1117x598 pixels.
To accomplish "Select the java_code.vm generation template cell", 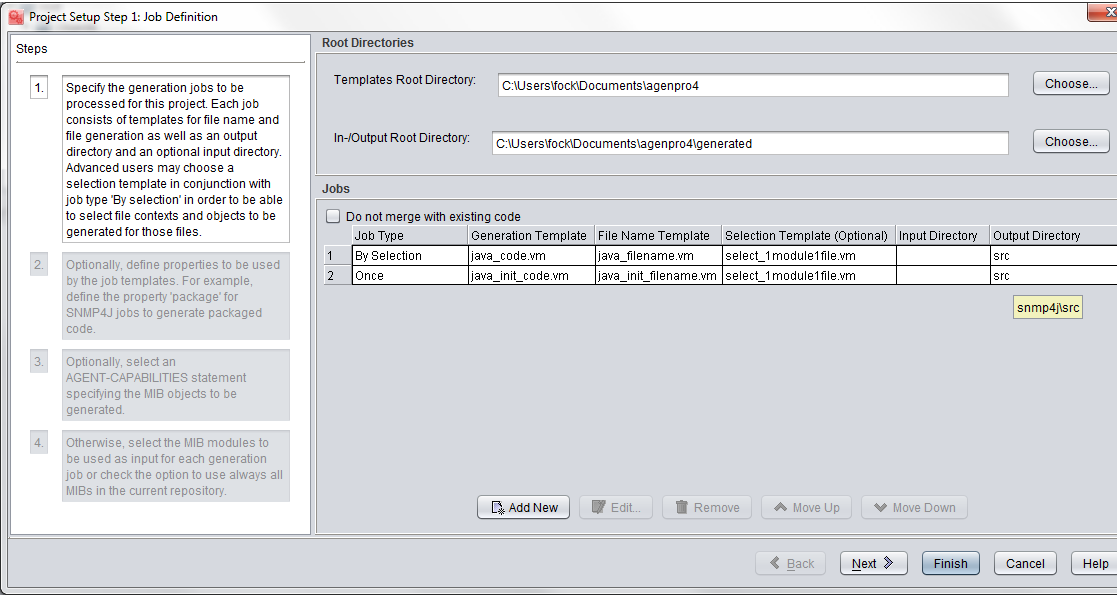I will 531,255.
